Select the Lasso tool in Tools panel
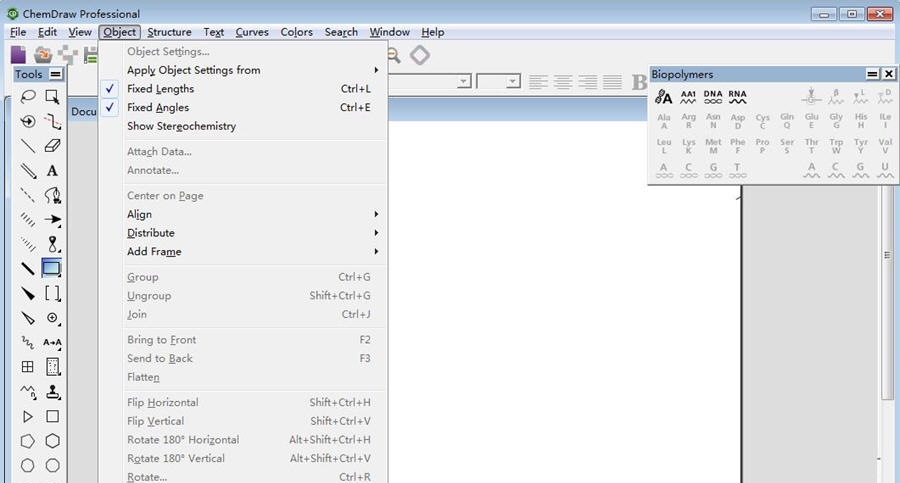Screen dimensions: 900x483 tap(28, 97)
